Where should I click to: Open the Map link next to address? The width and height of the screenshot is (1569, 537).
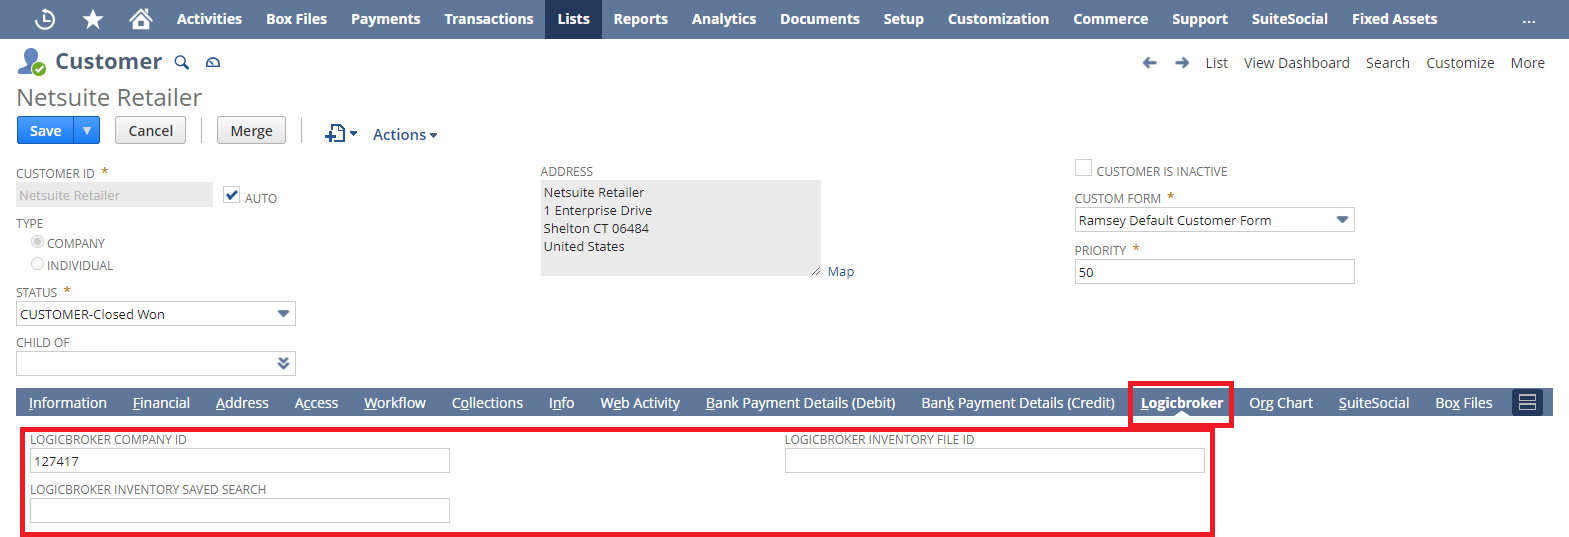point(841,272)
